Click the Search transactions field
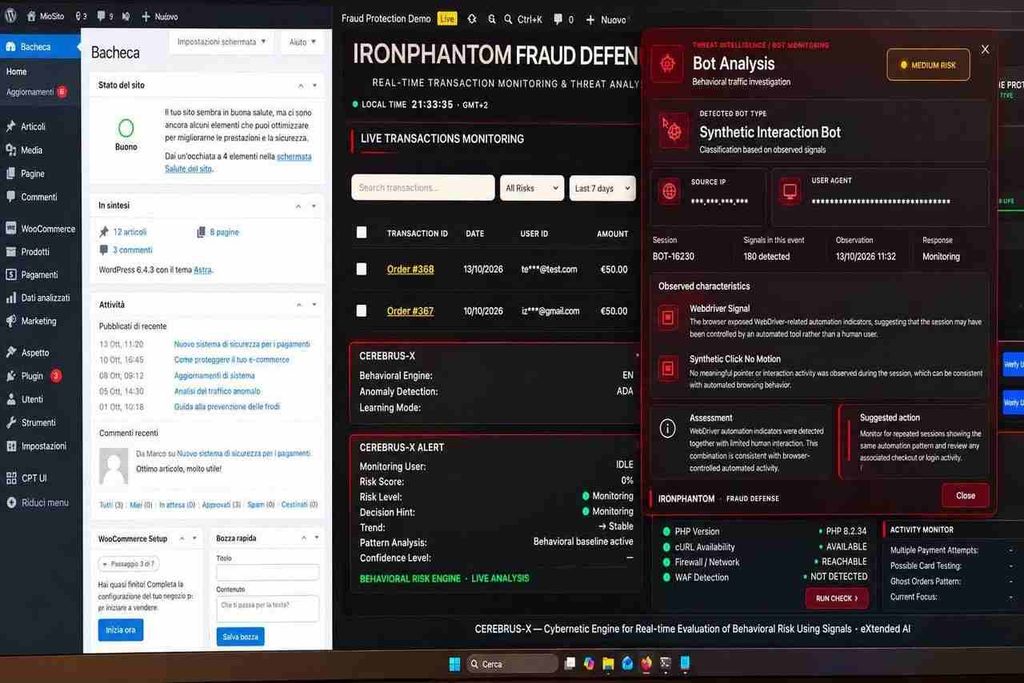 423,187
